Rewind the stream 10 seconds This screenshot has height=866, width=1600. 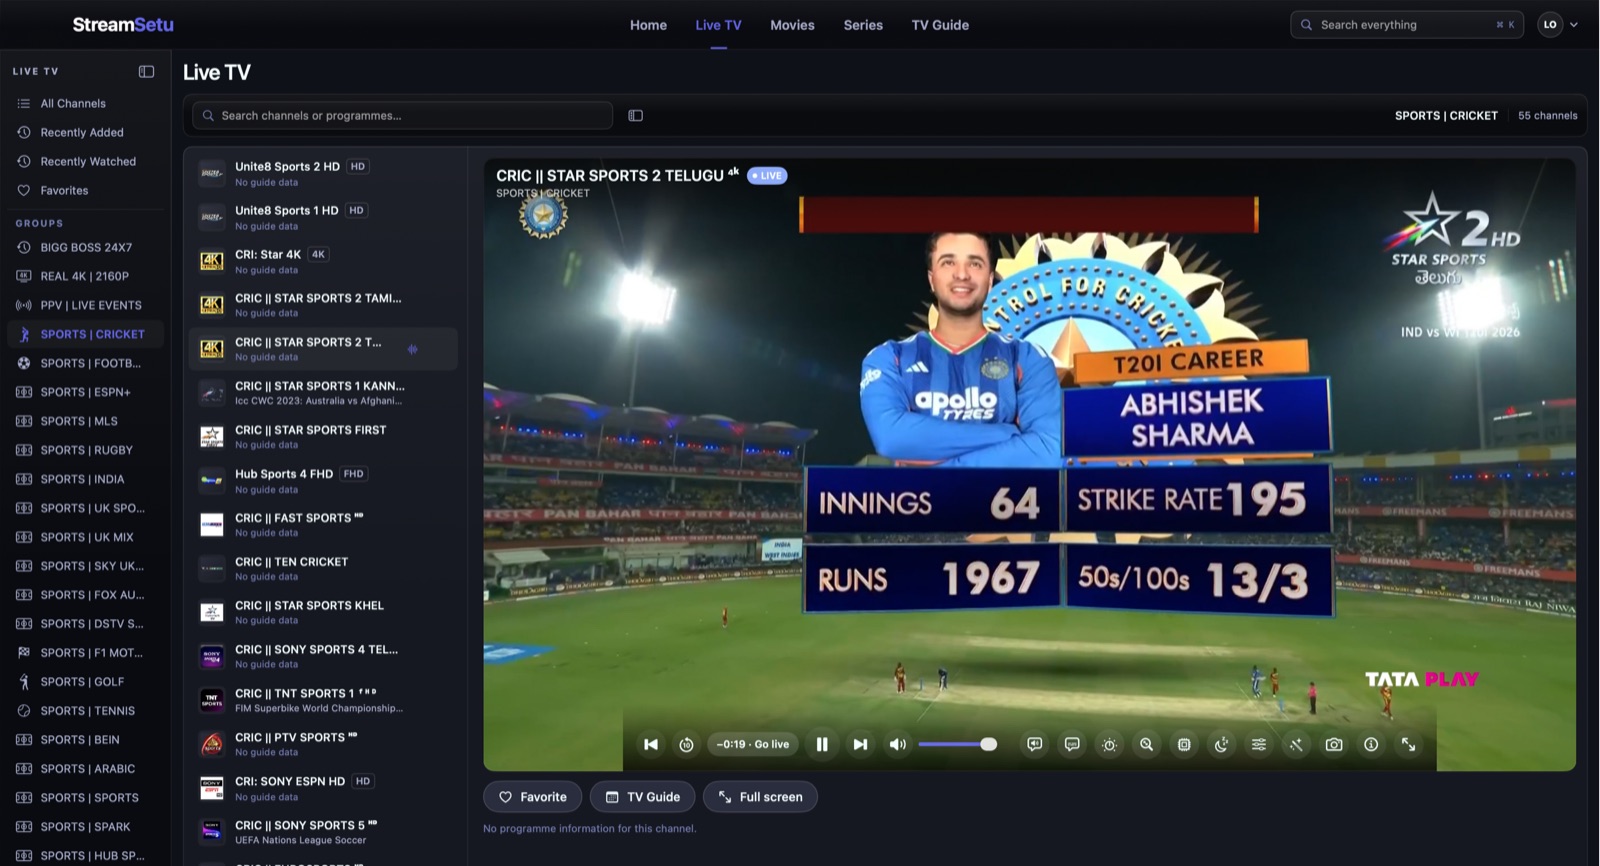(x=686, y=744)
